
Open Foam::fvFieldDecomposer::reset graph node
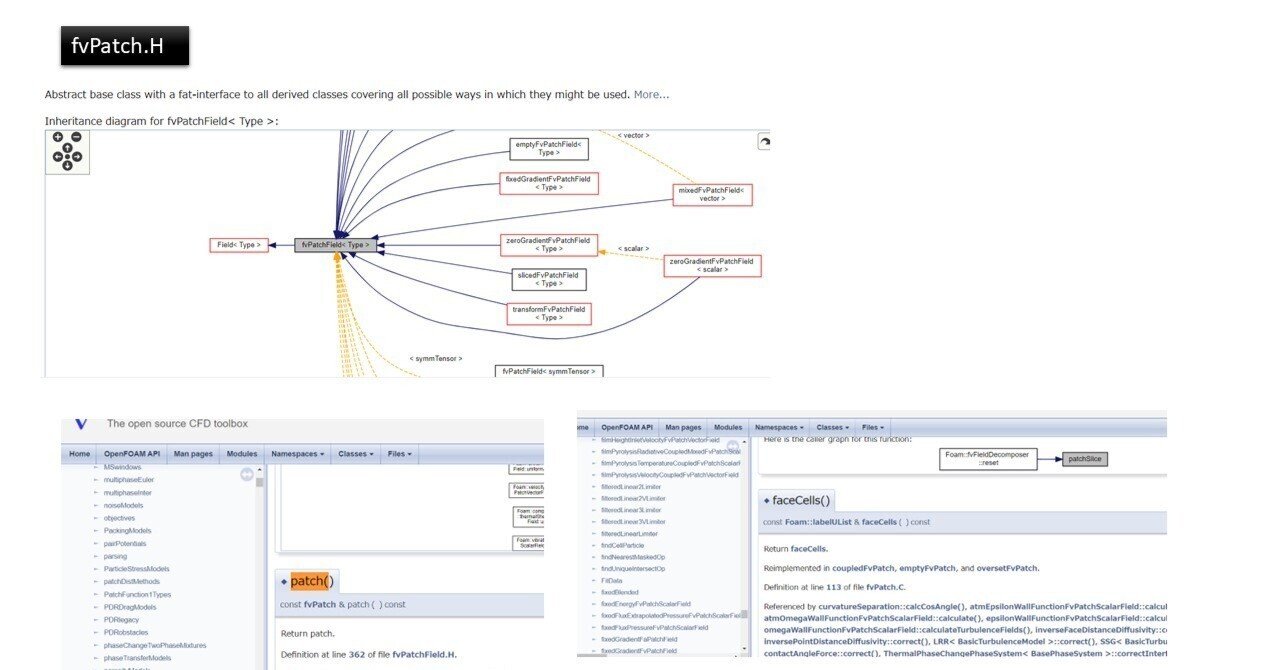989,459
